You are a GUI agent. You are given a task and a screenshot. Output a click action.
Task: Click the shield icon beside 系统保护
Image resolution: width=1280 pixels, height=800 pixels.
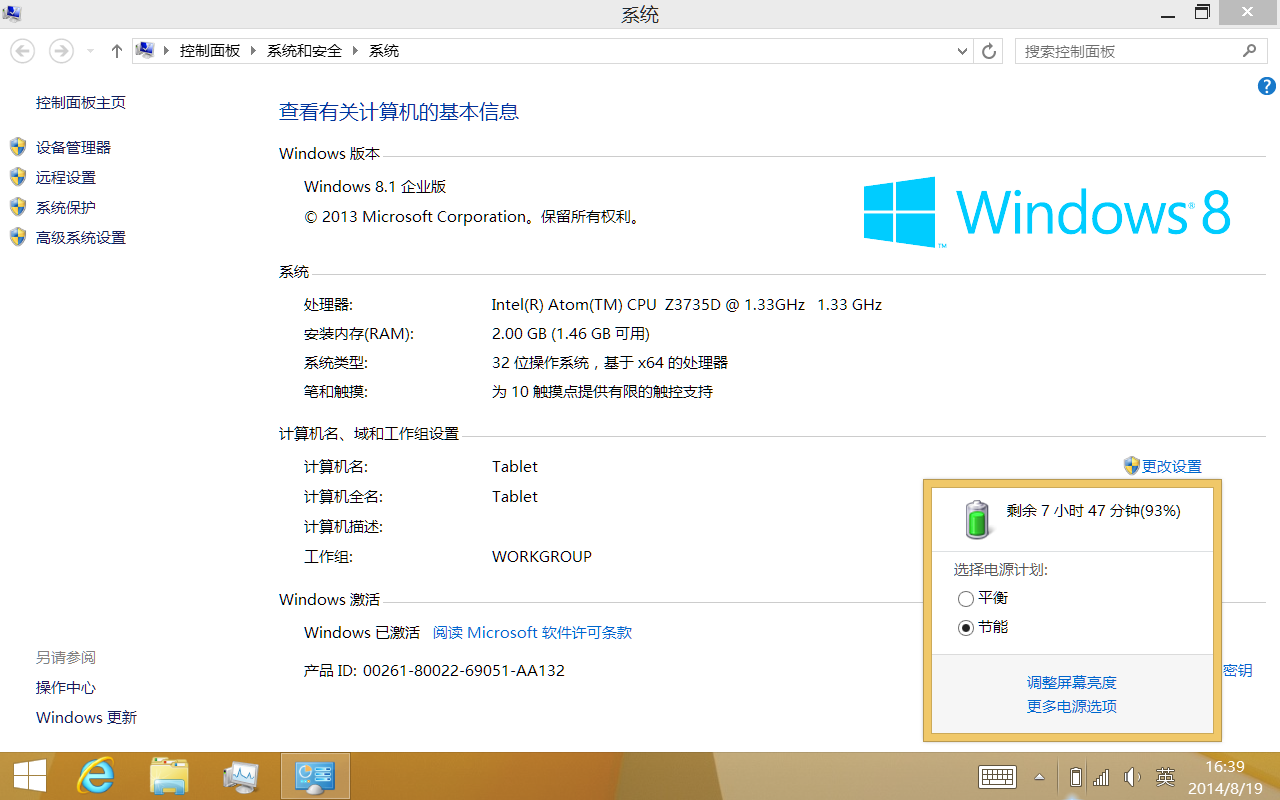click(18, 207)
